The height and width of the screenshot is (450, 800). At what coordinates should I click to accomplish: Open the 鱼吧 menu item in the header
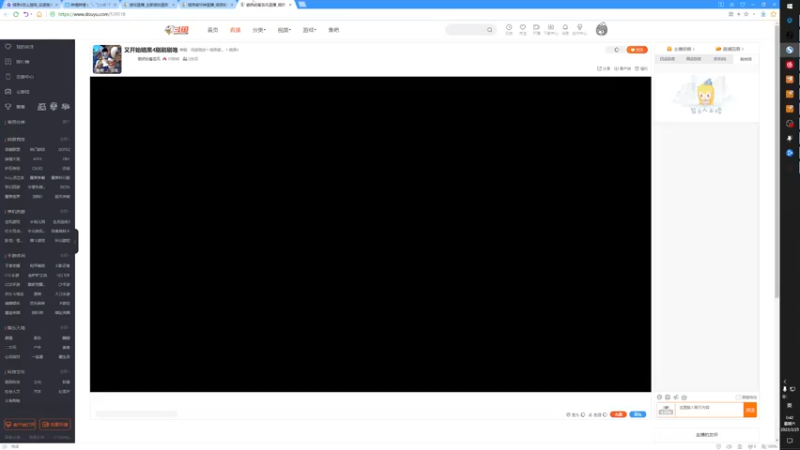point(334,30)
